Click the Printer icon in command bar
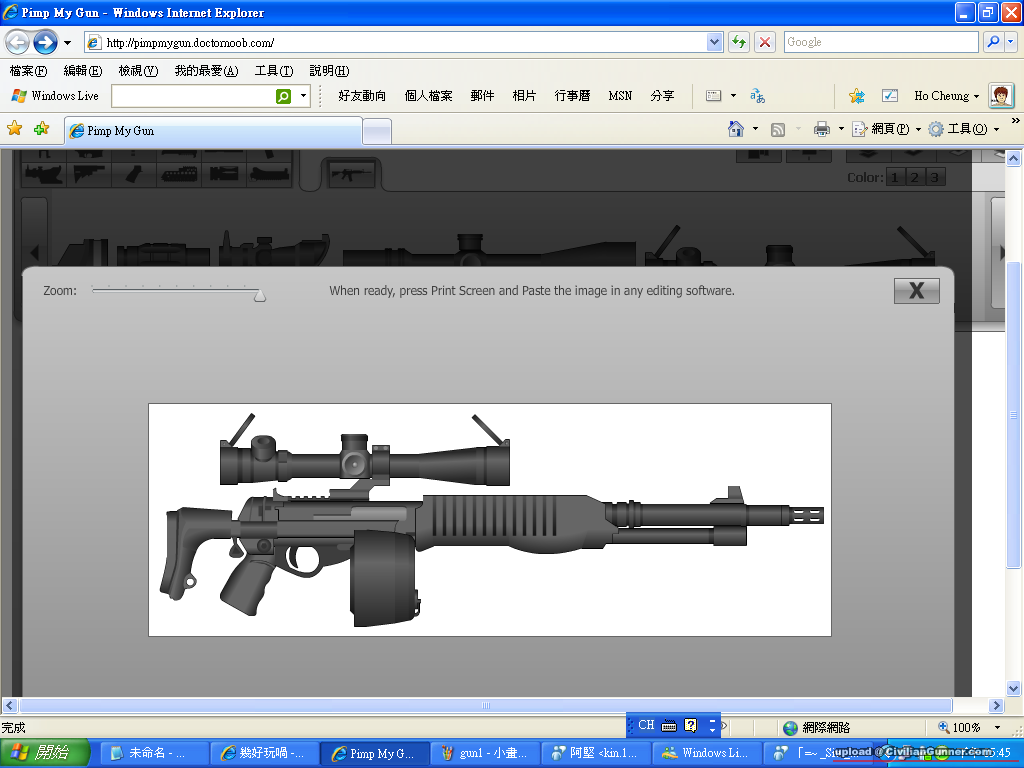Screen dimensions: 1024x768 click(x=822, y=129)
